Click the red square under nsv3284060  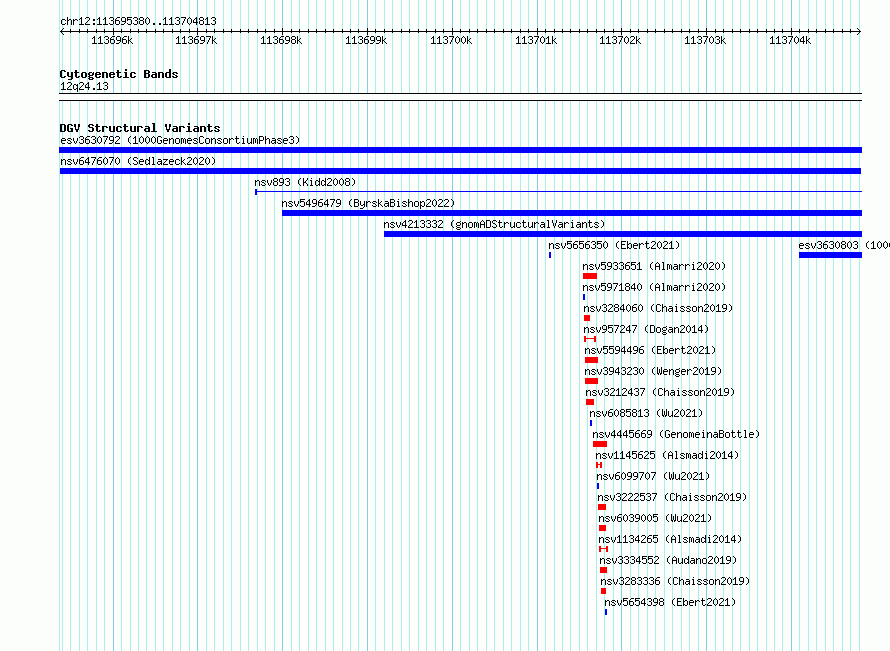[x=587, y=318]
